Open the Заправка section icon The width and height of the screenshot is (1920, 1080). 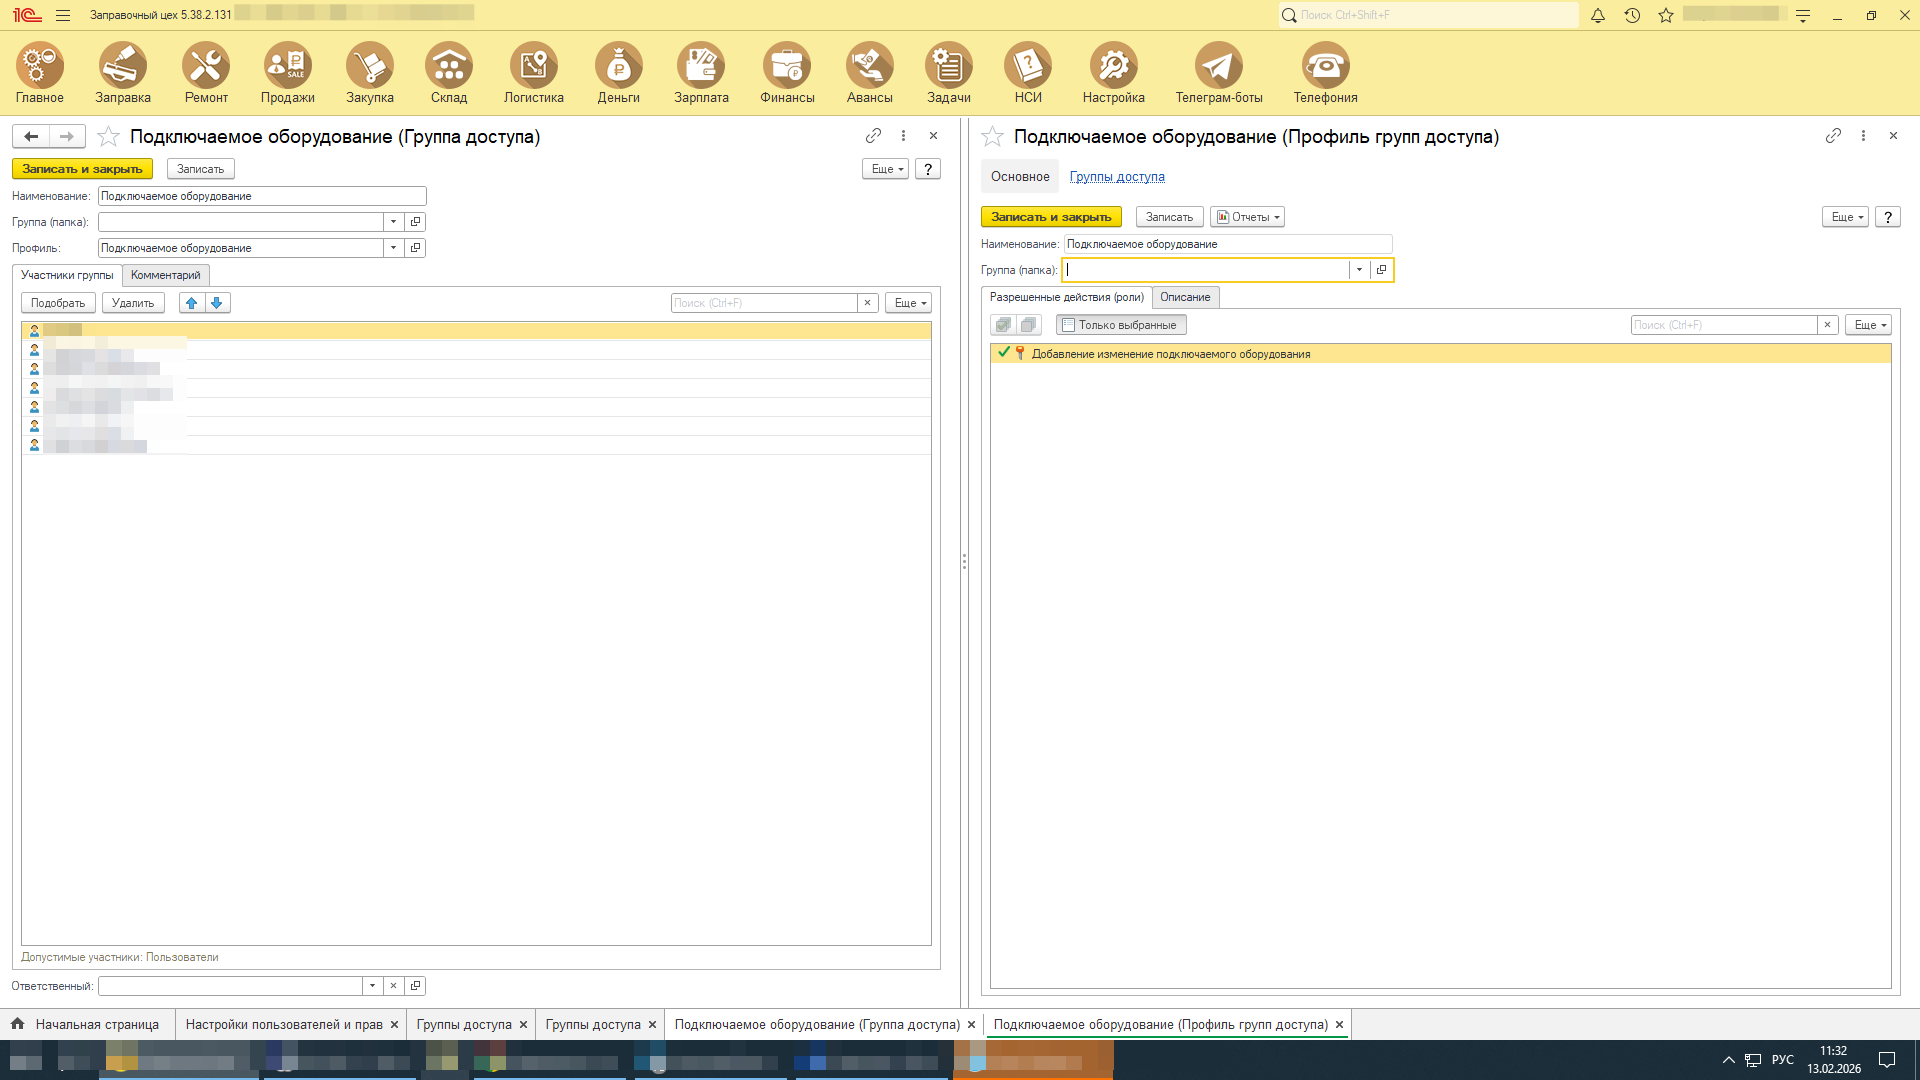point(123,66)
